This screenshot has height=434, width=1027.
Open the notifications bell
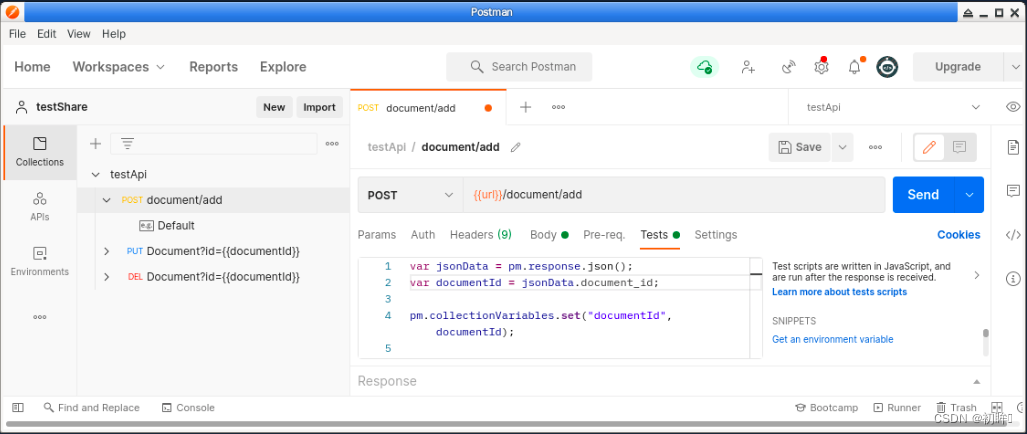click(854, 67)
